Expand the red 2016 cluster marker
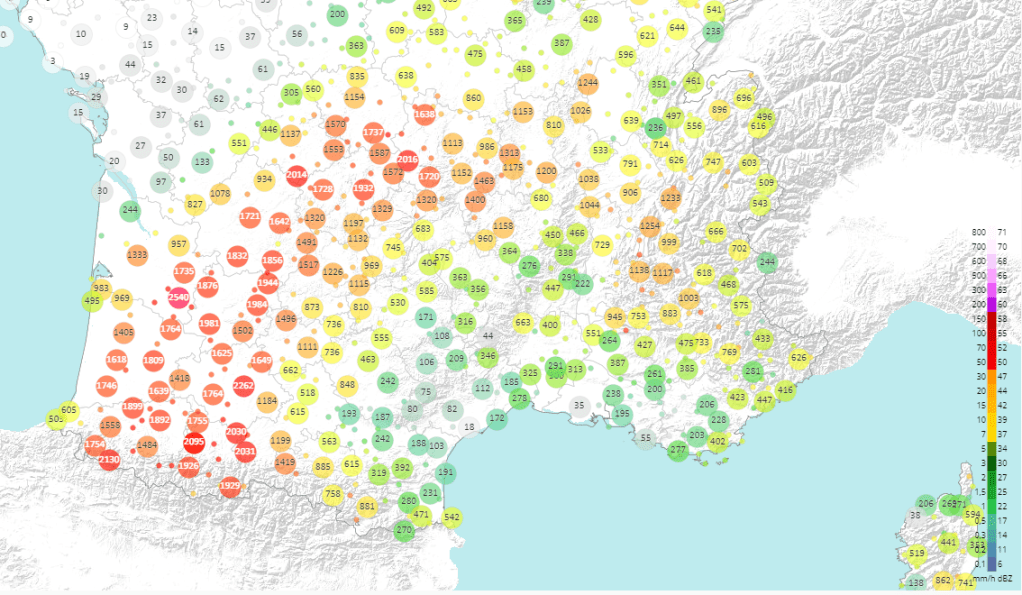1022x595 pixels. (x=407, y=159)
